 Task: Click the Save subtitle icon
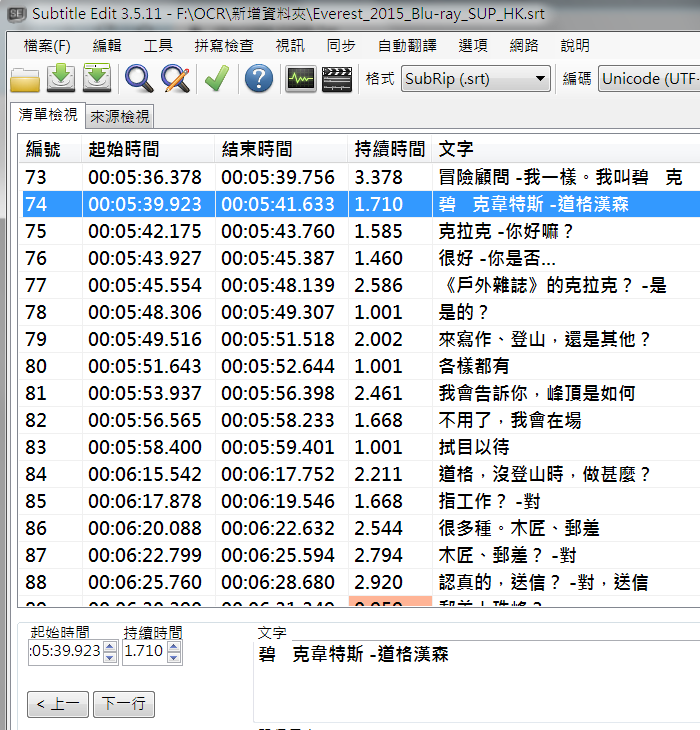(x=61, y=78)
